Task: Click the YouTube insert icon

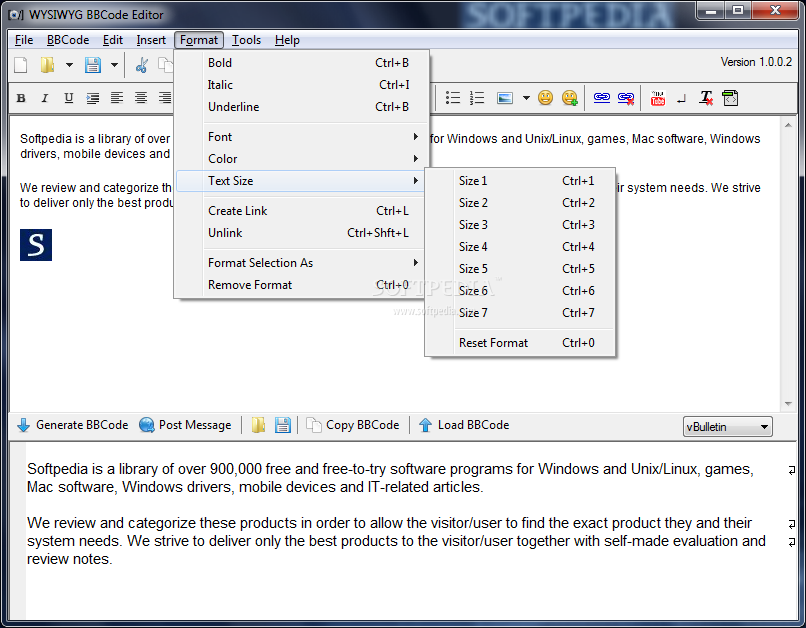Action: (657, 98)
